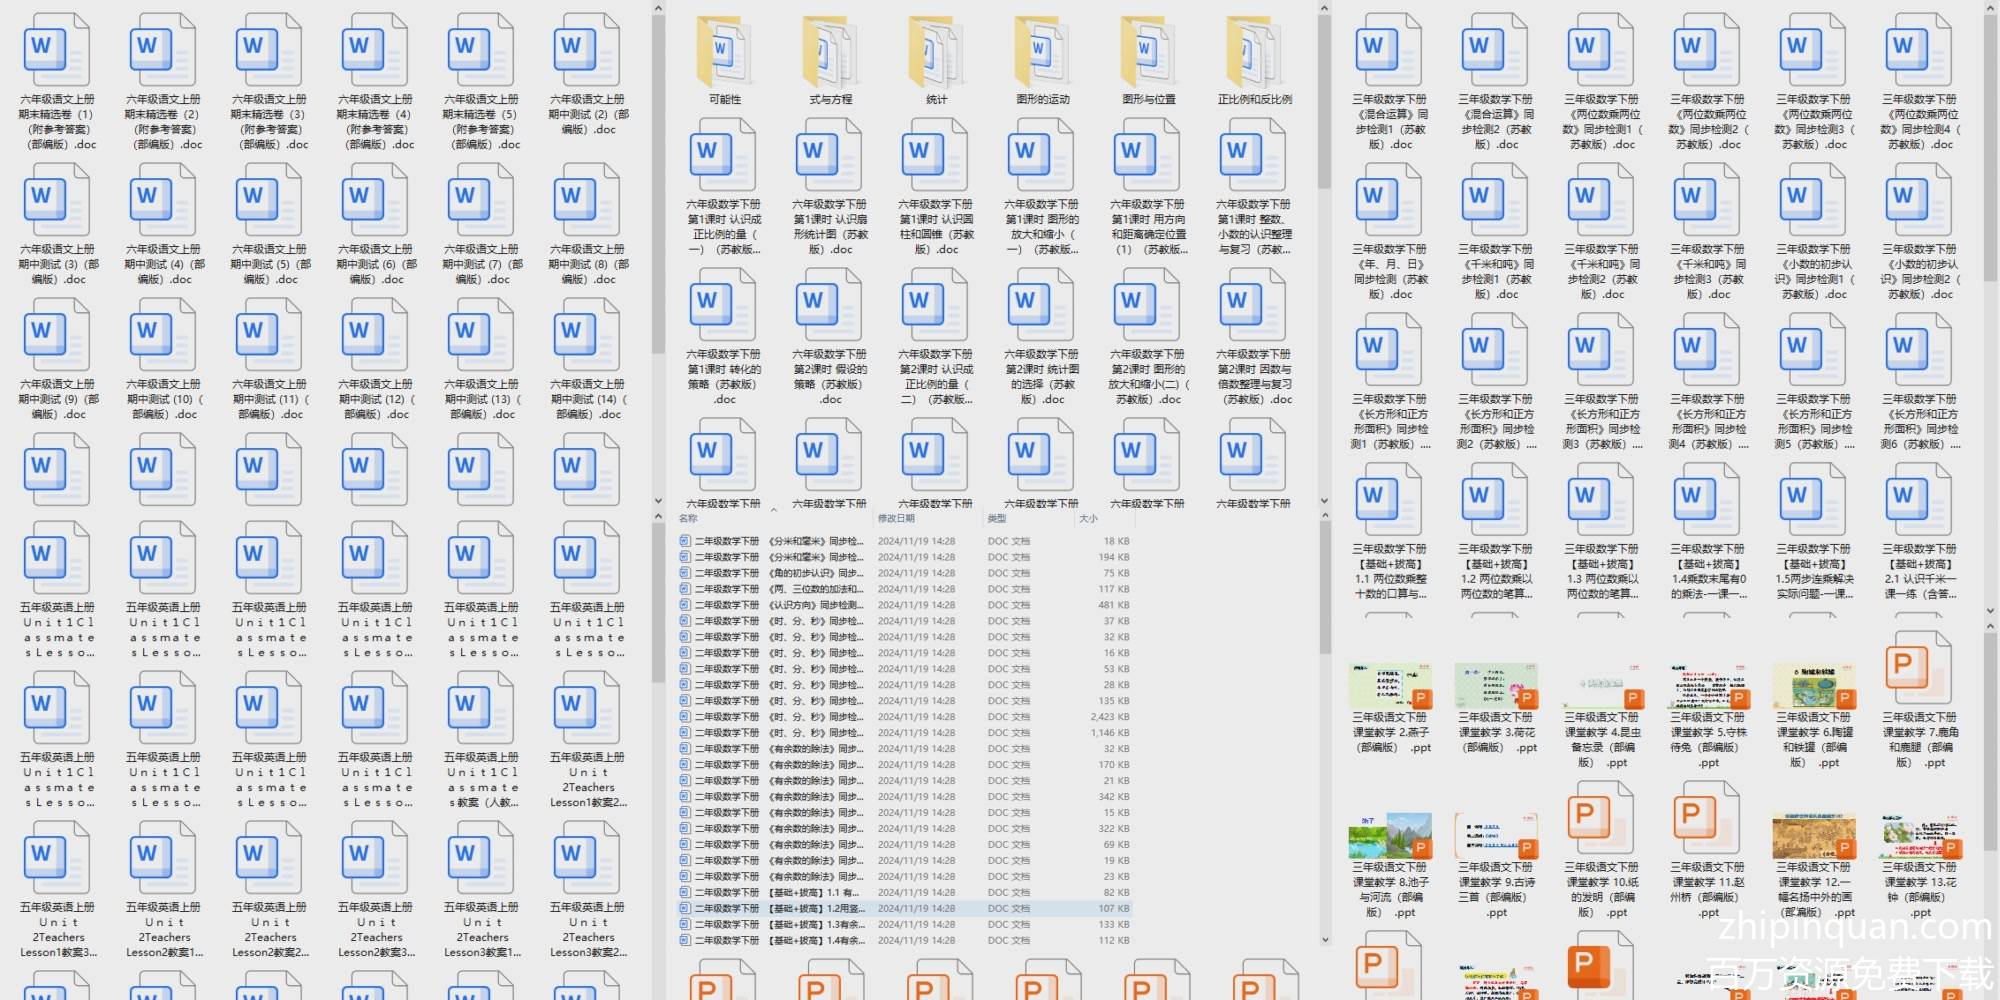Select the highlighted 【基础+拔高】1.2 list row
2000x1000 pixels.
780,909
